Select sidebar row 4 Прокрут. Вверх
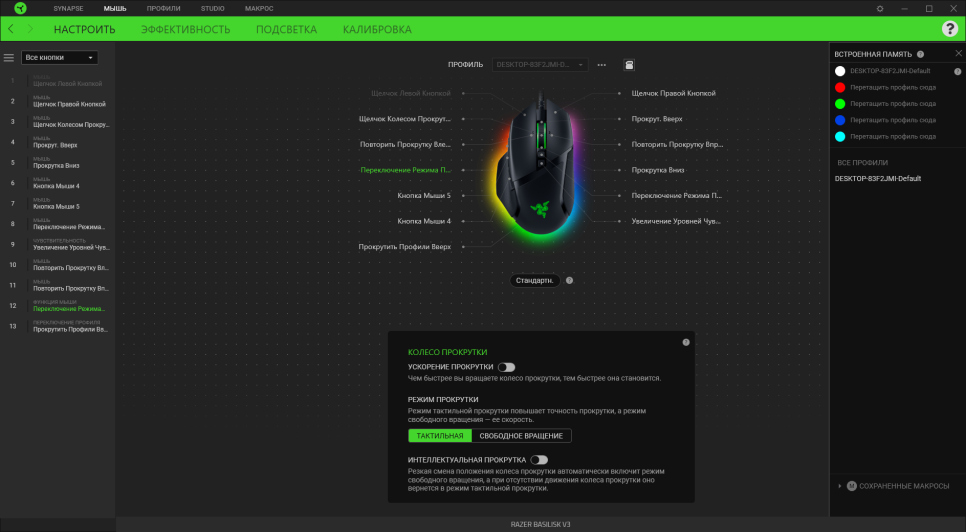 coord(57,142)
